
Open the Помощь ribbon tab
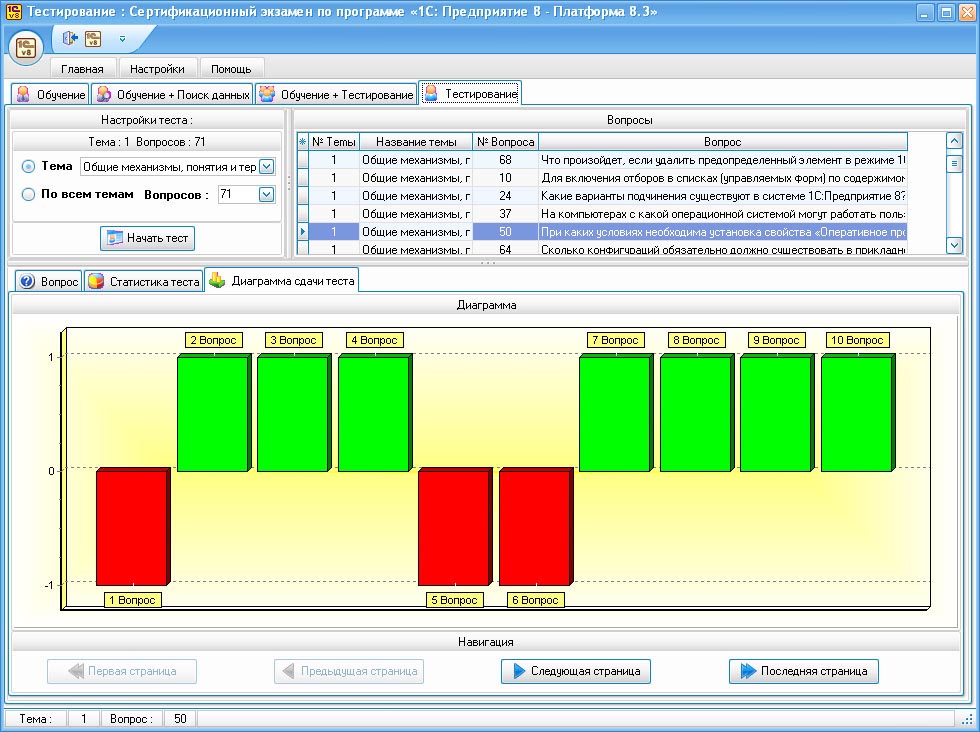[231, 69]
